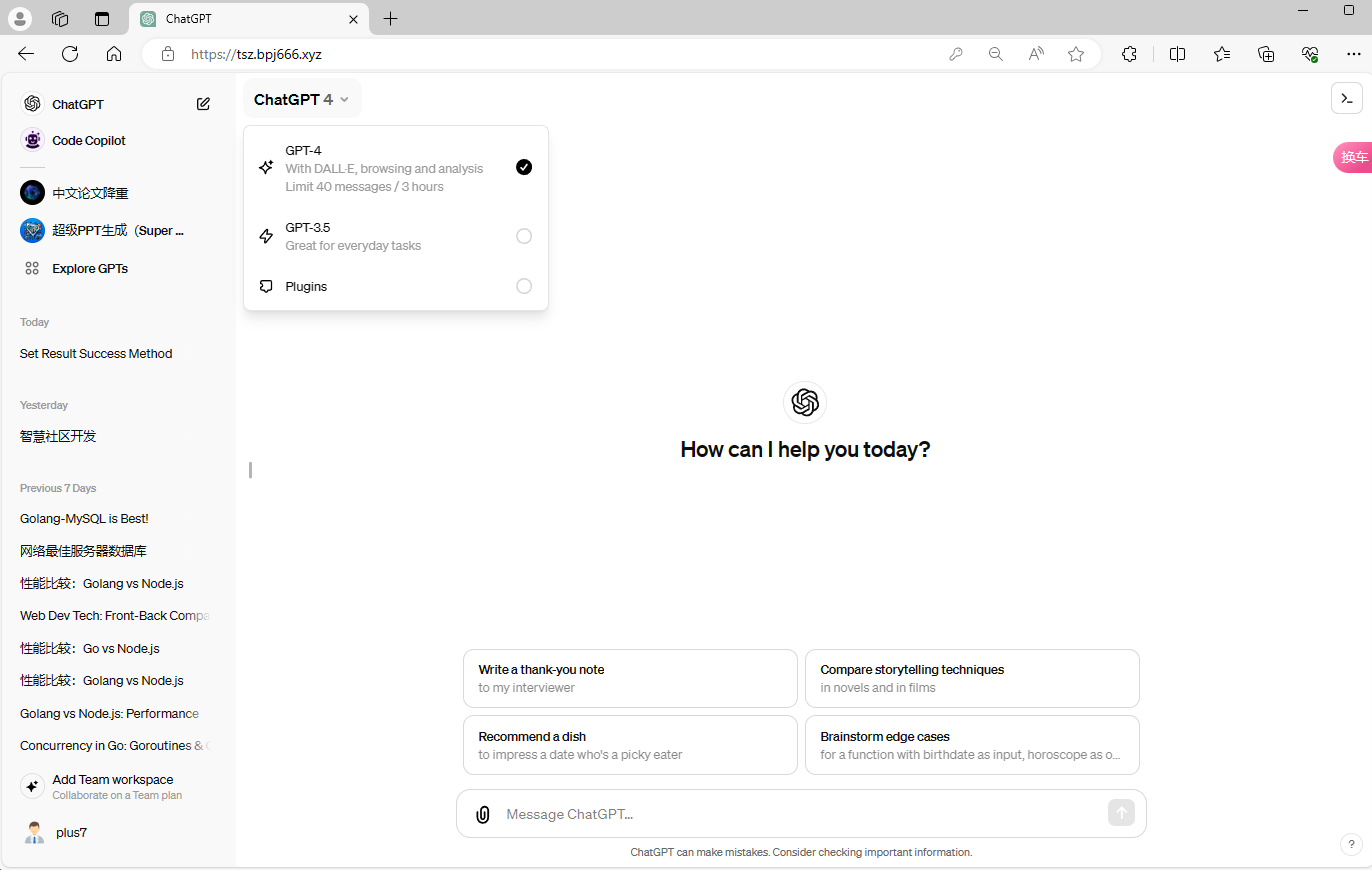This screenshot has width=1372, height=870.
Task: Go to the browser home icon
Action: (x=114, y=54)
